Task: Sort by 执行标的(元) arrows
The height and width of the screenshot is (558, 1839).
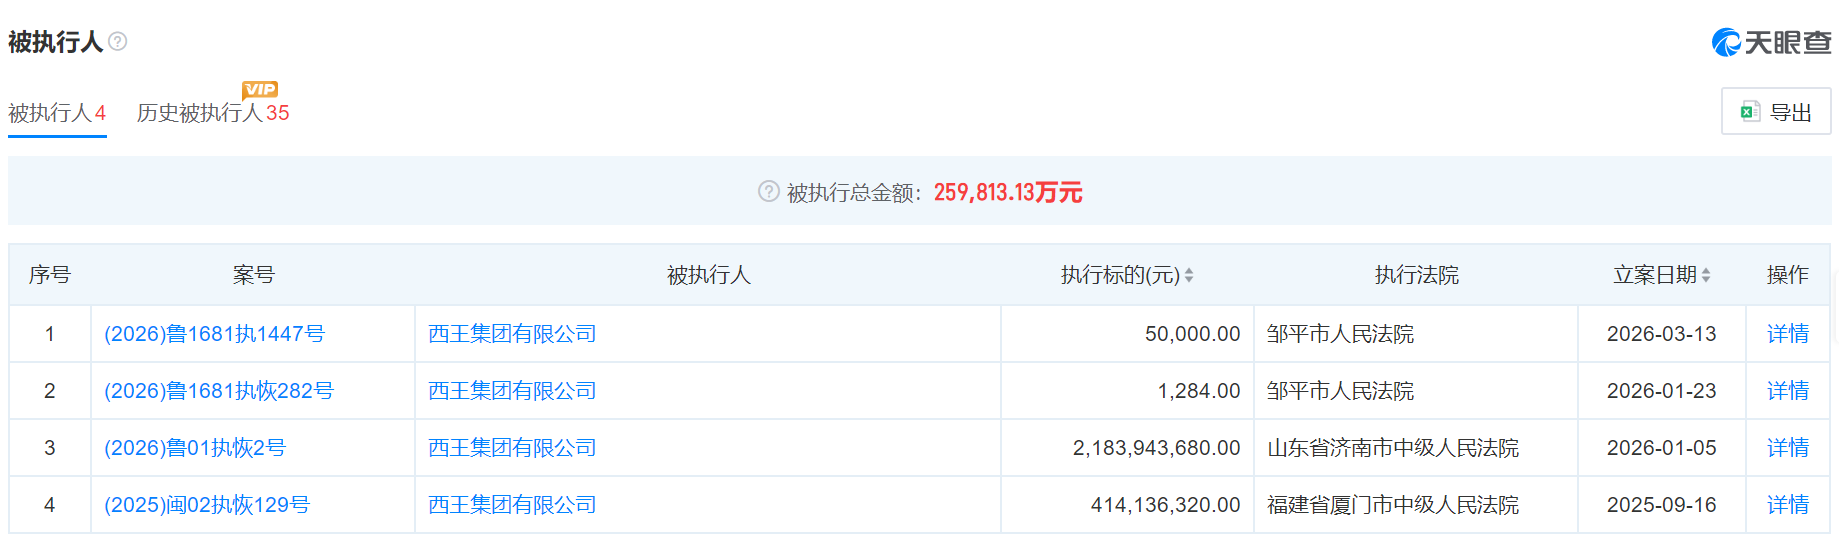Action: pyautogui.click(x=1189, y=275)
